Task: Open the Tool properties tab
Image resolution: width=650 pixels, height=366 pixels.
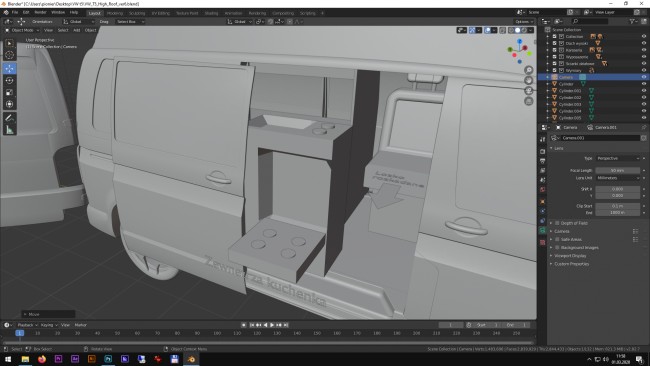Action: pyautogui.click(x=543, y=139)
